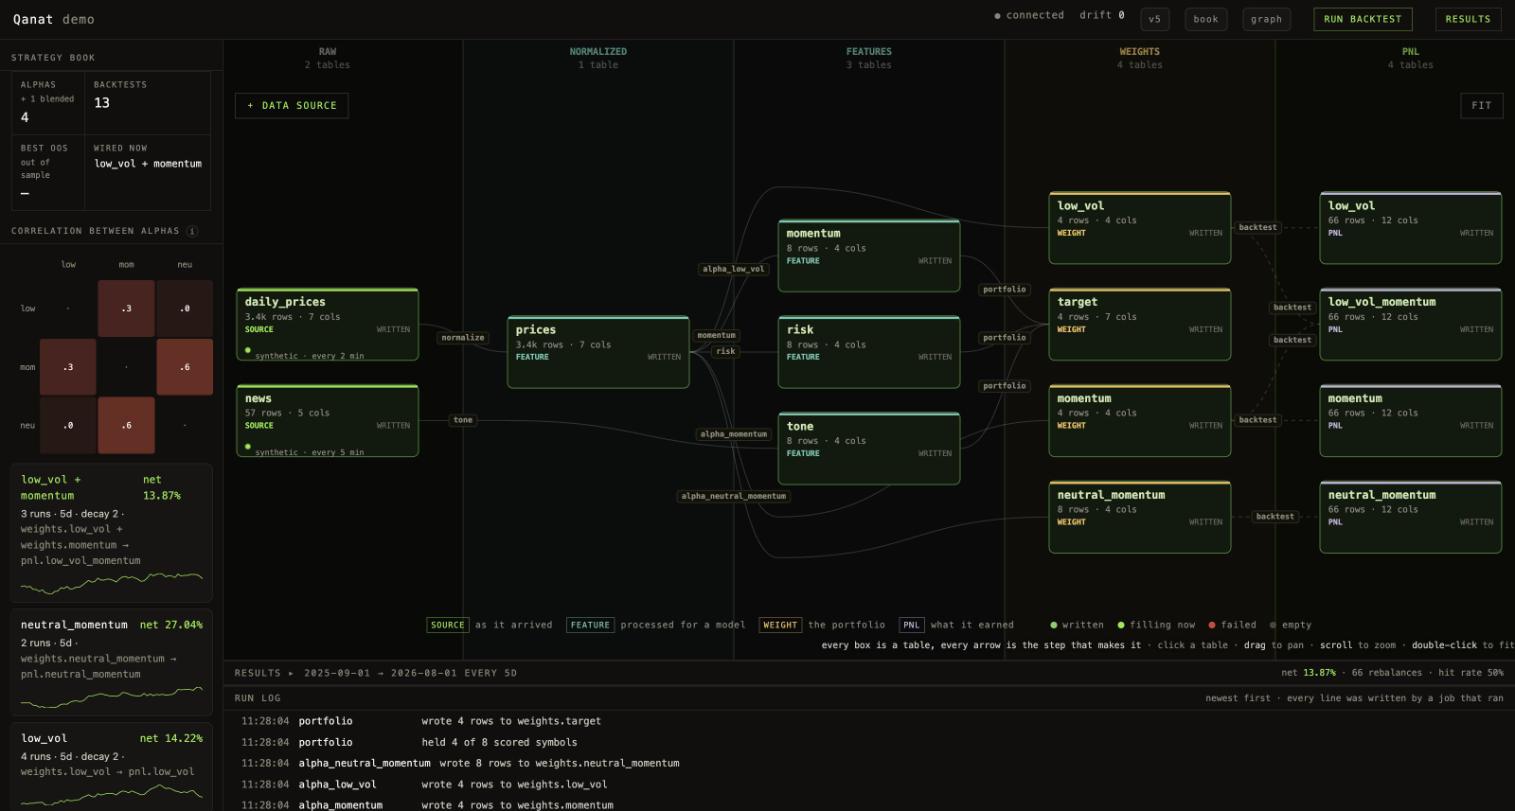1515x811 pixels.
Task: Select the low-row mom-column correlation cell
Action: click(126, 308)
